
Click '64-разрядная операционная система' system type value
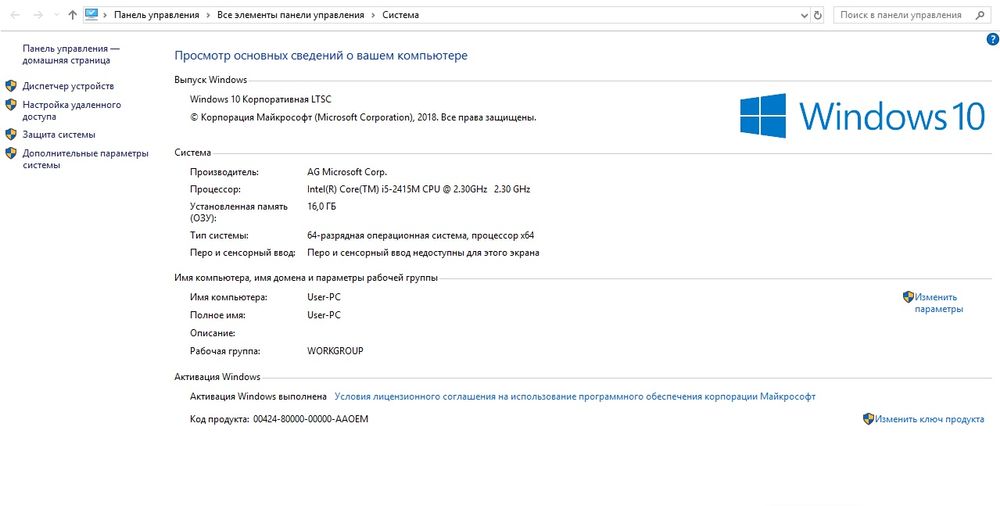tap(420, 235)
